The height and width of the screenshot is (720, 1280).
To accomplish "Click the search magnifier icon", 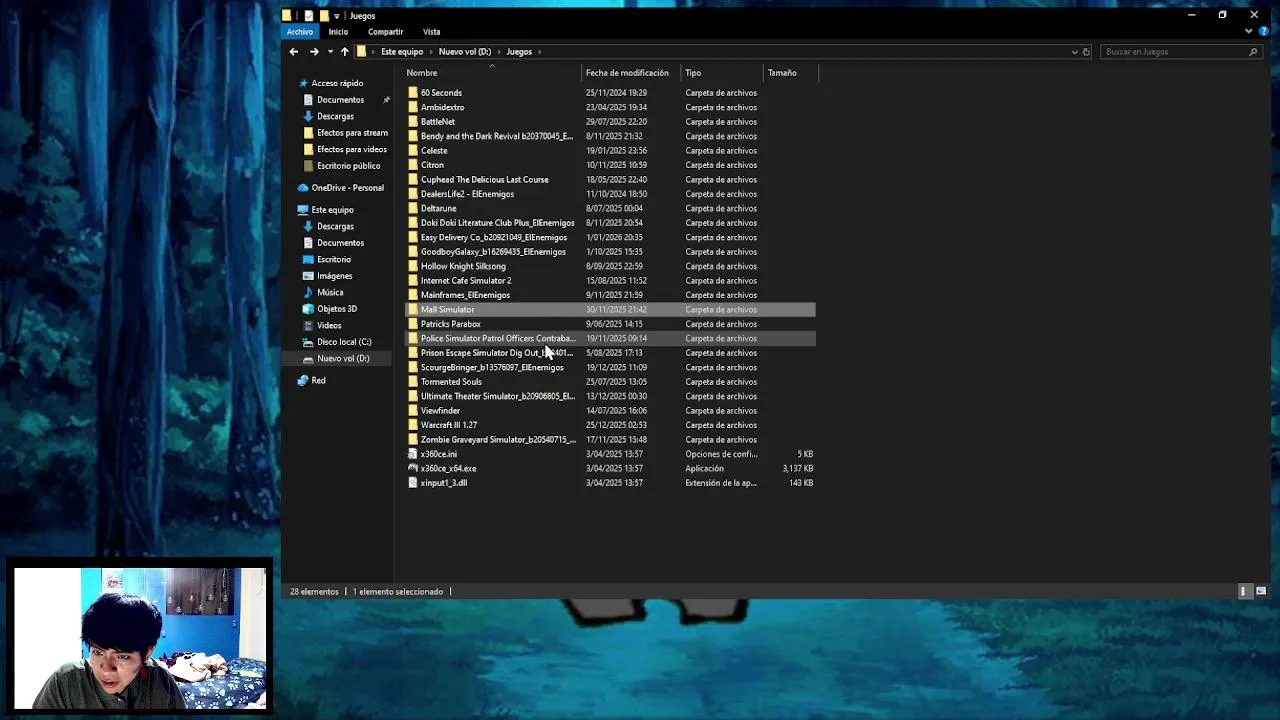I will click(x=1253, y=52).
